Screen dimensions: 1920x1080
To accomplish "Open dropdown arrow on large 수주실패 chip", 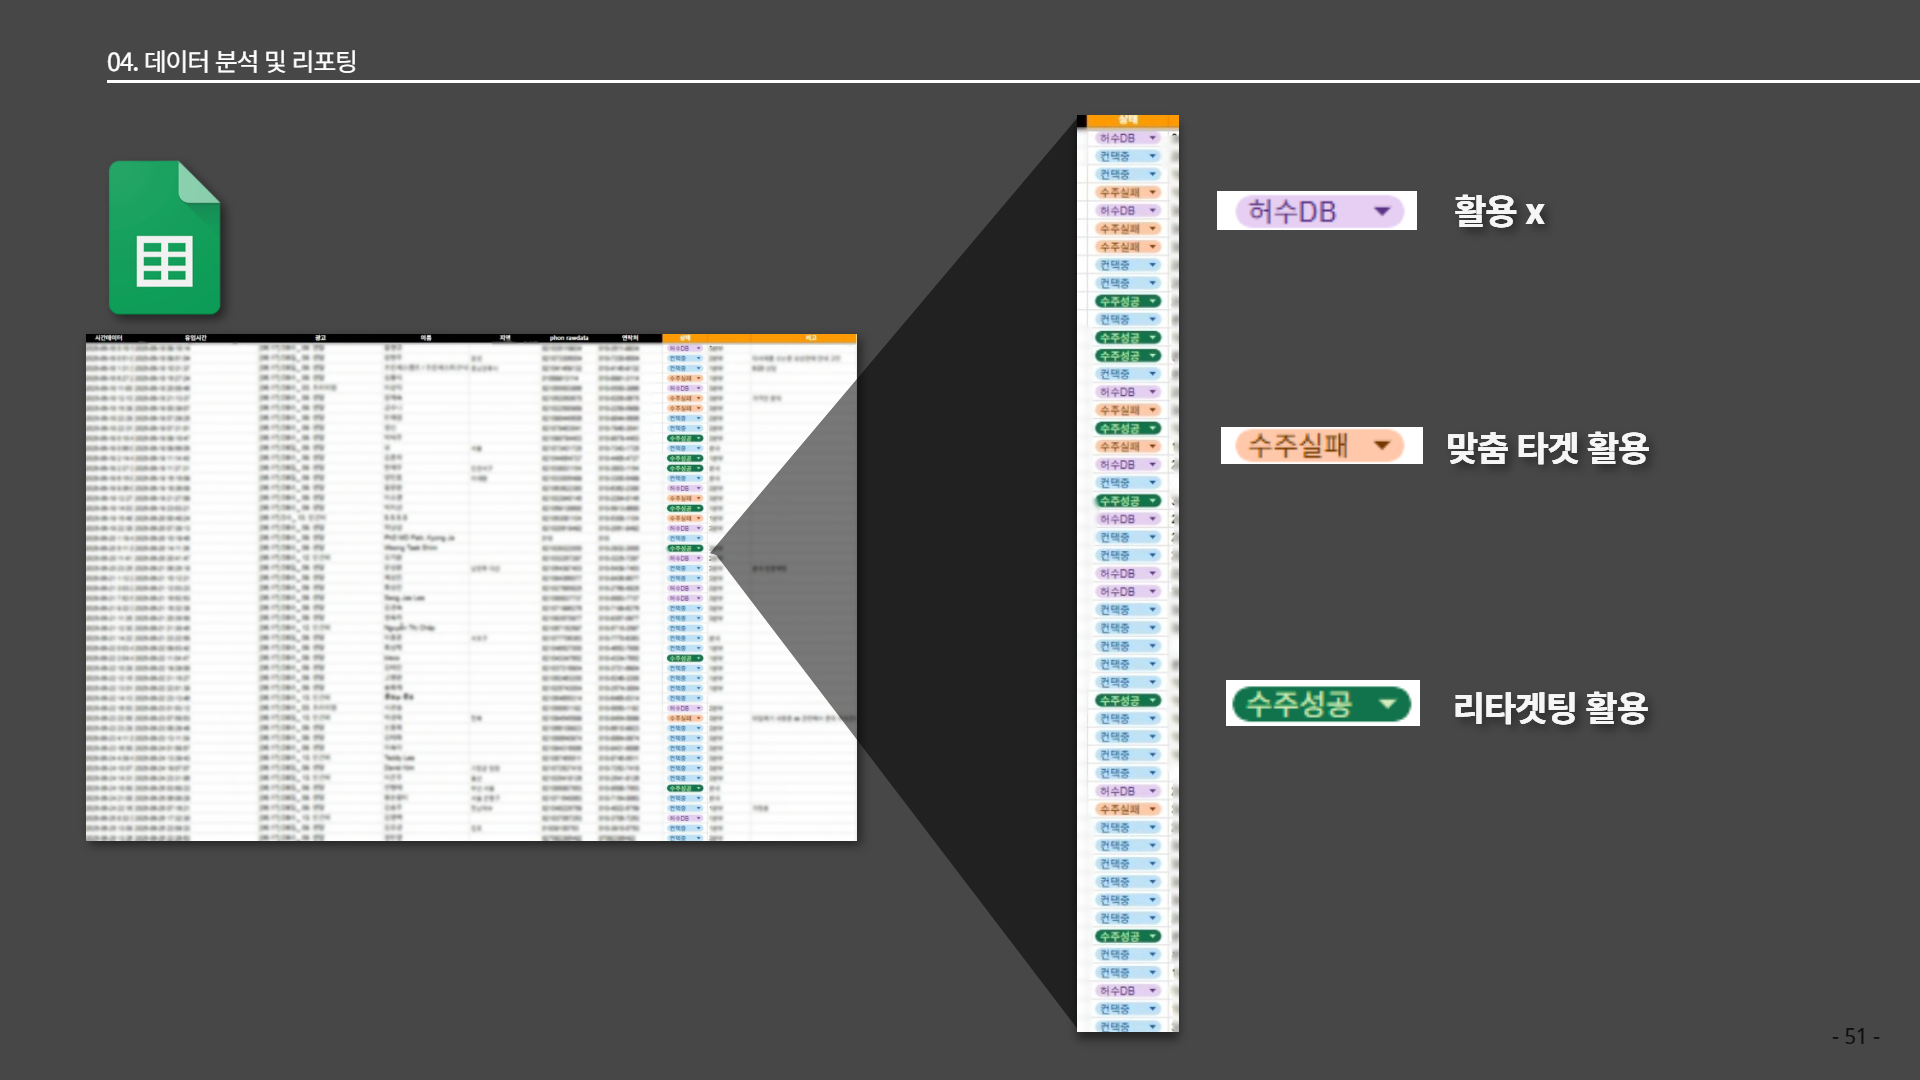I will [x=1383, y=445].
